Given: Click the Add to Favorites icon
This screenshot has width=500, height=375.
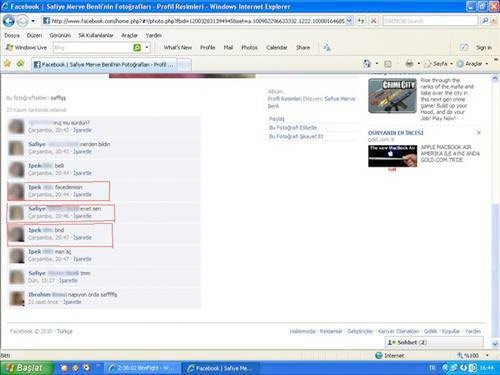Looking at the screenshot, I should 20,63.
